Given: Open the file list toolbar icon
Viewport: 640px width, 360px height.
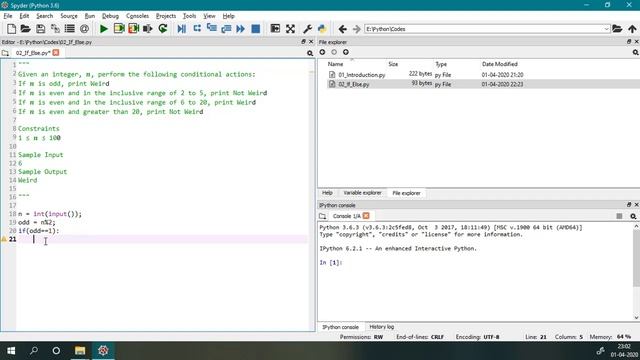Looking at the screenshot, I should click(70, 29).
